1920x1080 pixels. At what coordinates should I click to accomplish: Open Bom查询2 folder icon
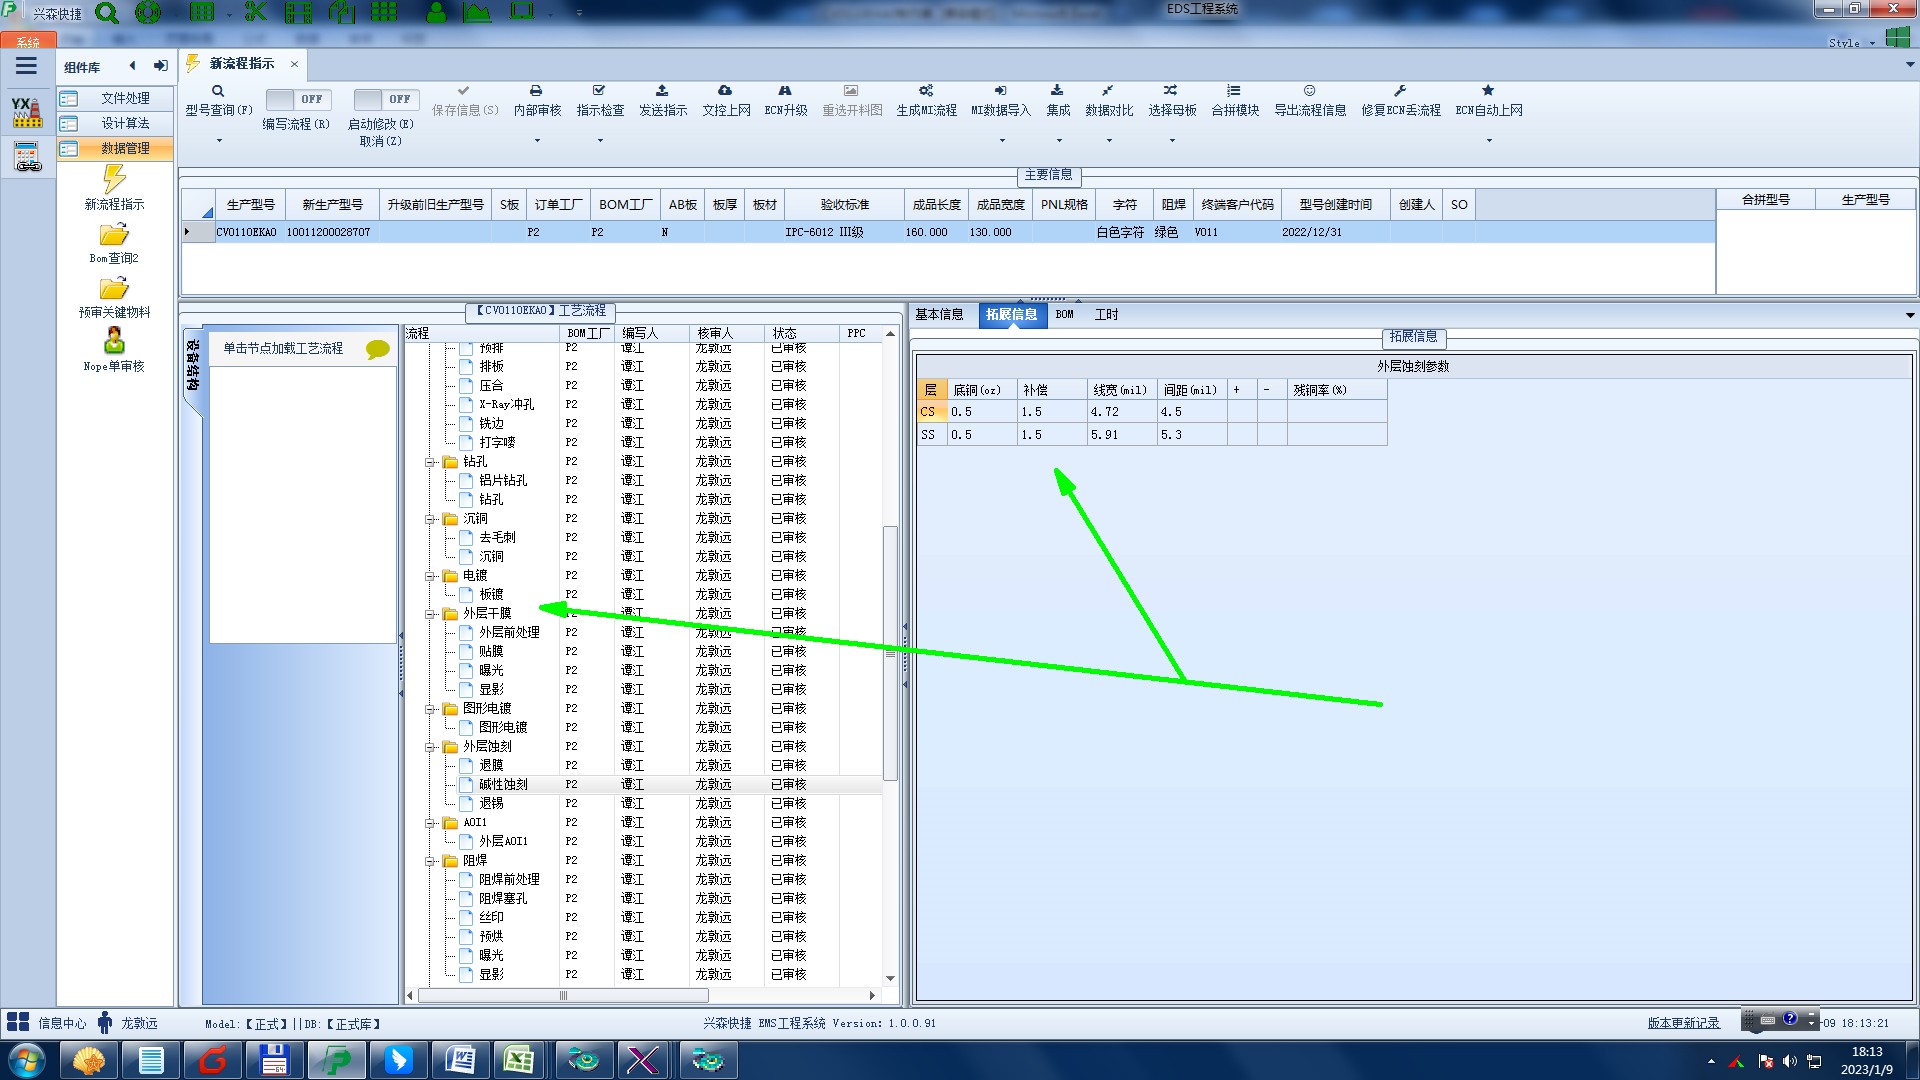(x=114, y=235)
